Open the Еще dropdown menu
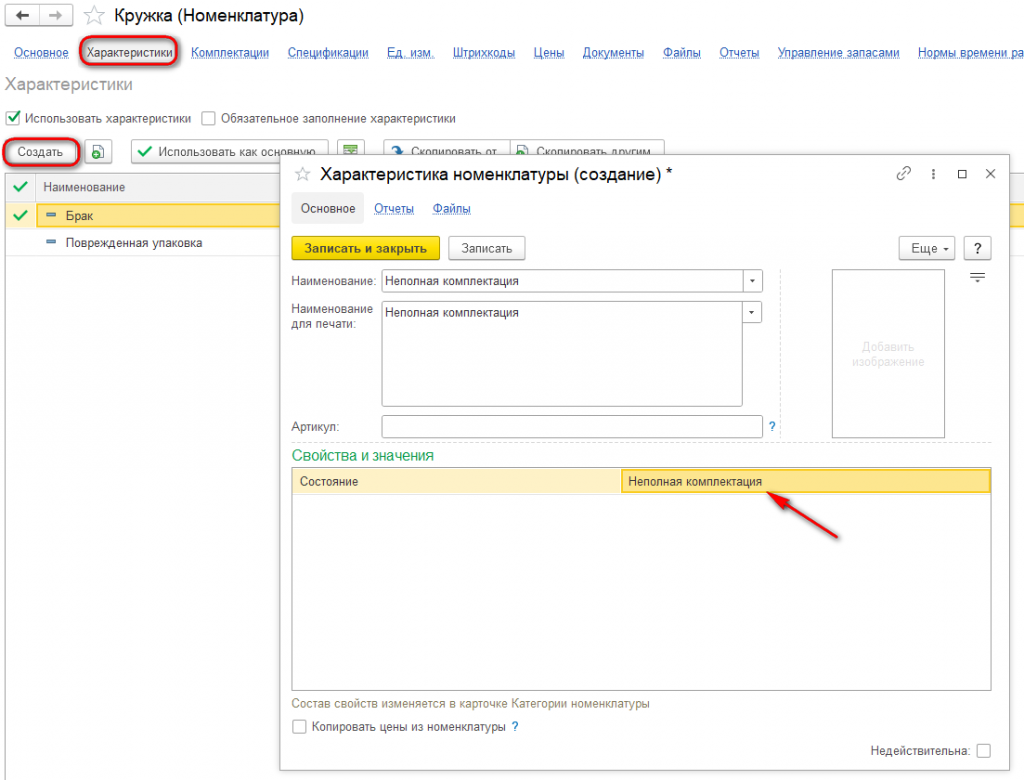1024x780 pixels. click(927, 248)
